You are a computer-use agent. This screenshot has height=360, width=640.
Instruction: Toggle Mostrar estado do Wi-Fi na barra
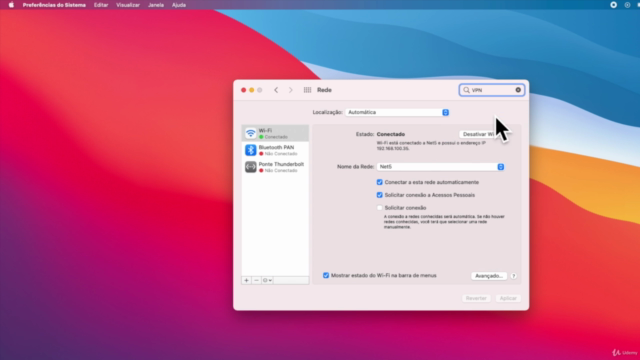coord(326,276)
